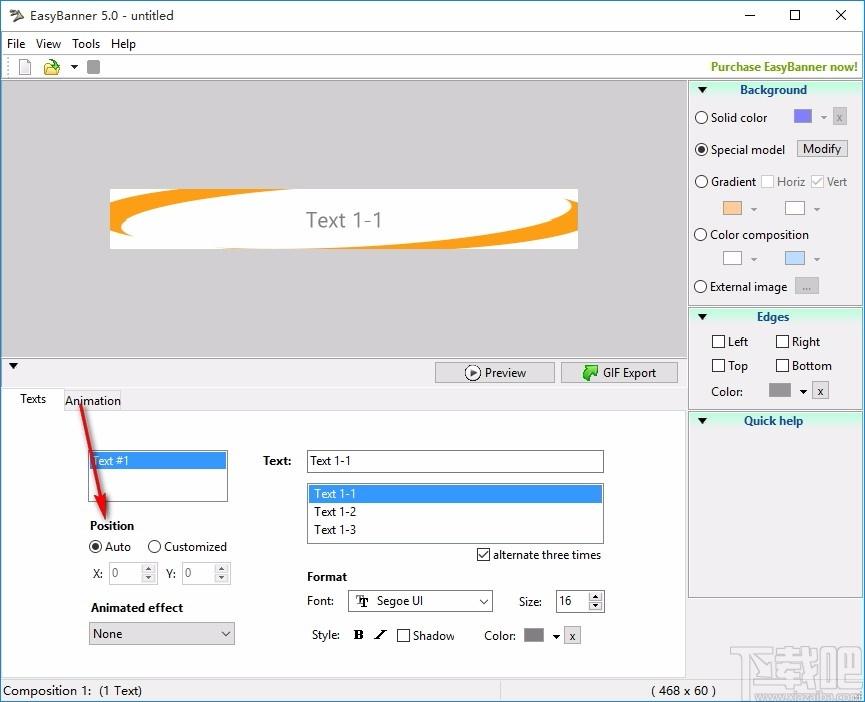
Task: Clear text color with the x button
Action: [x=573, y=636]
